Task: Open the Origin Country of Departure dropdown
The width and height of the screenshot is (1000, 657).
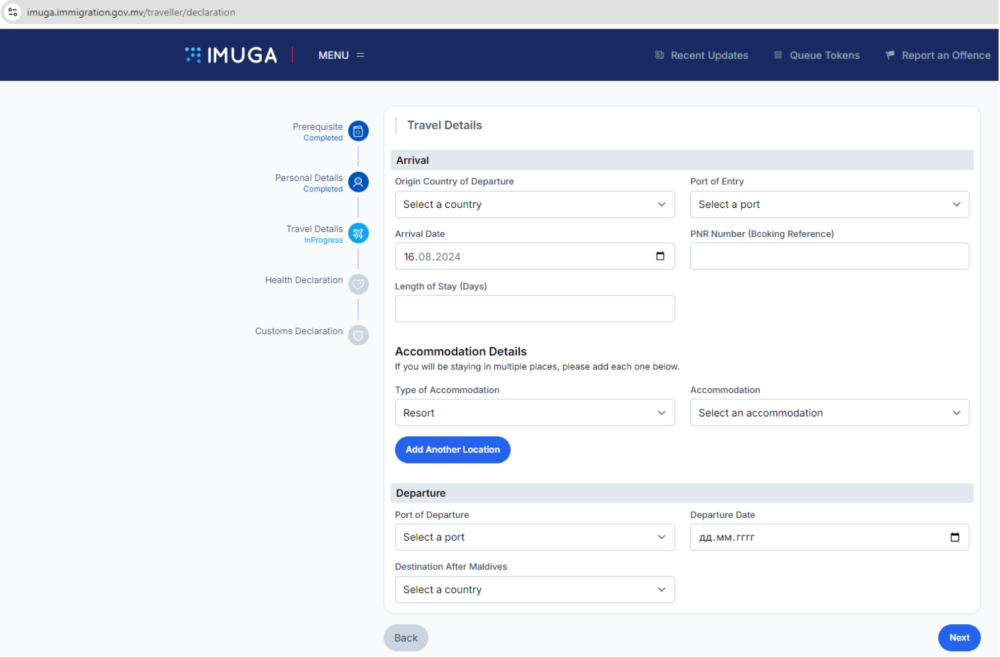Action: coord(534,204)
